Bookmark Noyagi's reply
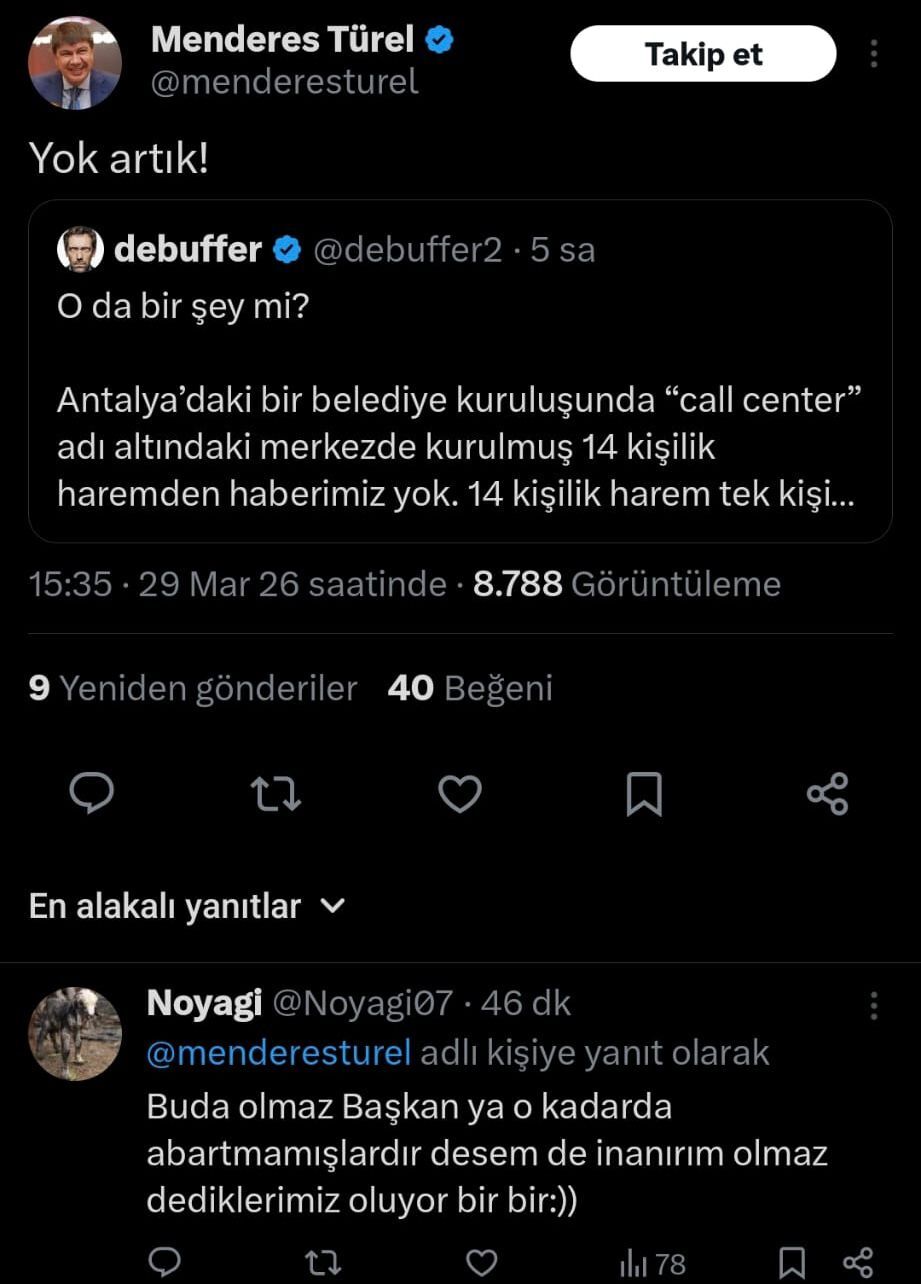This screenshot has width=921, height=1284. 792,1262
